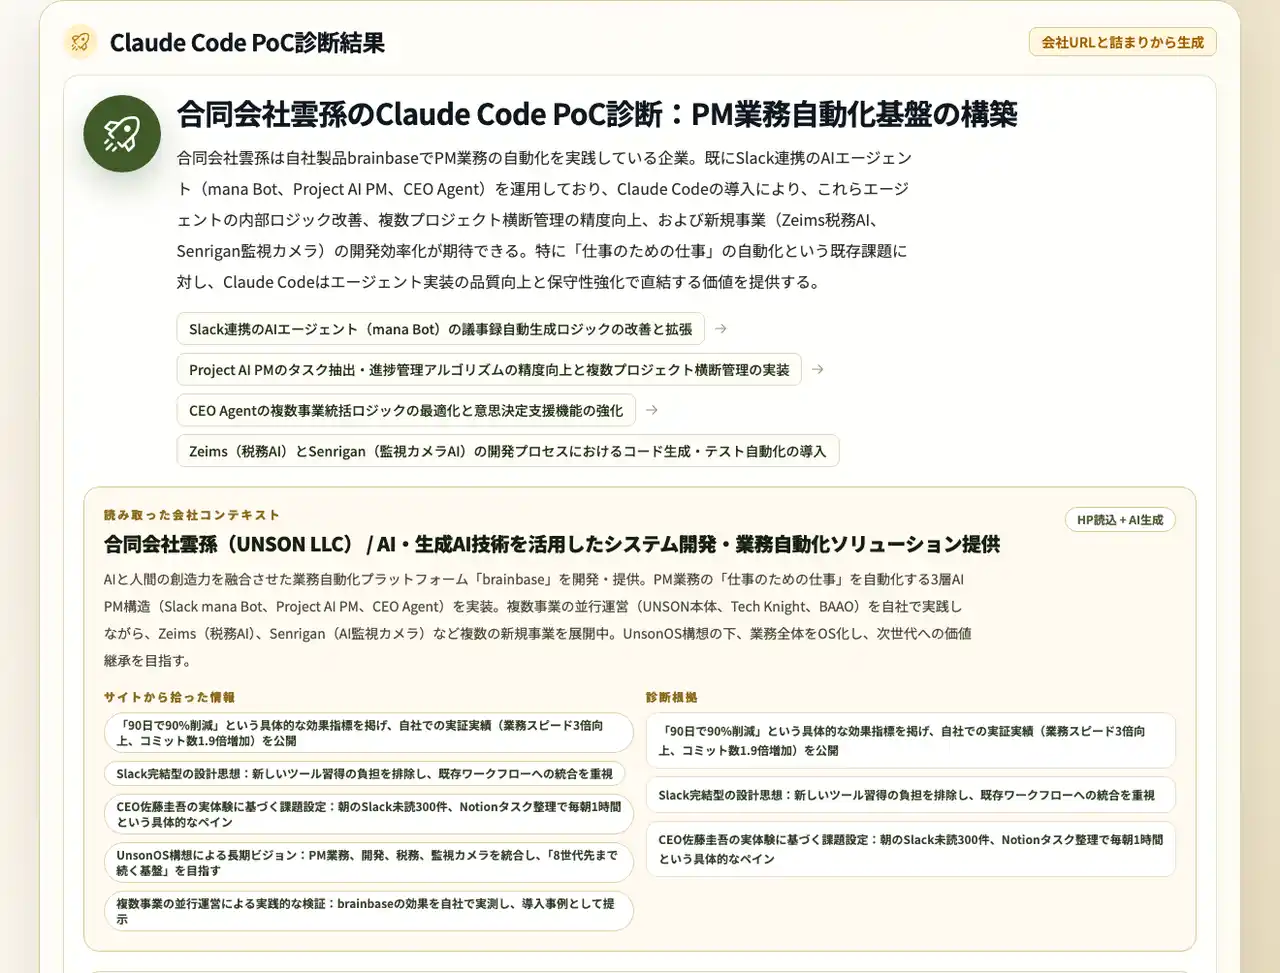
Task: Click the small rocket icon beside the page title
Action: tap(80, 42)
